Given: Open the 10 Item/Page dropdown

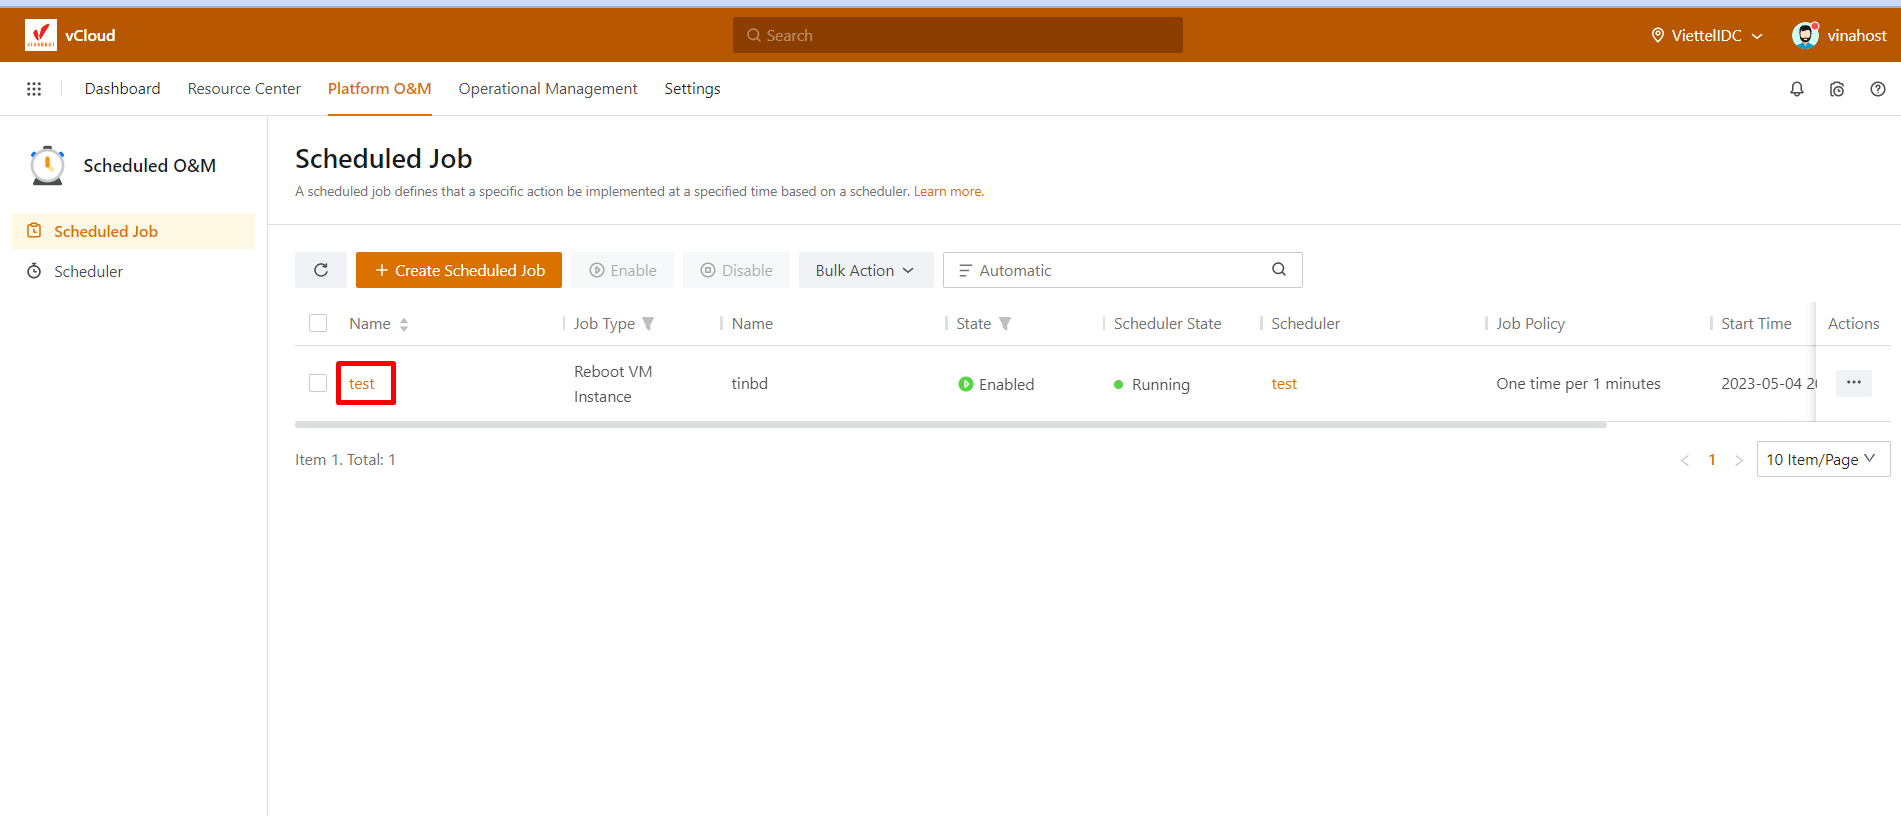Looking at the screenshot, I should click(1822, 459).
